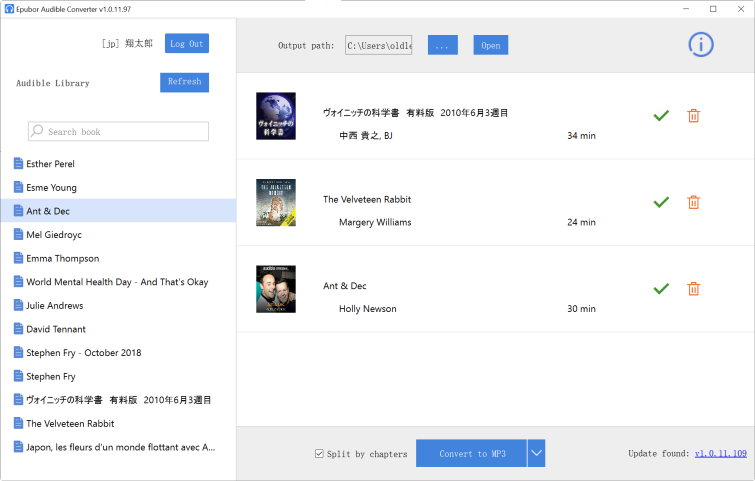
Task: Open the info icon in the top right
Action: tap(701, 45)
